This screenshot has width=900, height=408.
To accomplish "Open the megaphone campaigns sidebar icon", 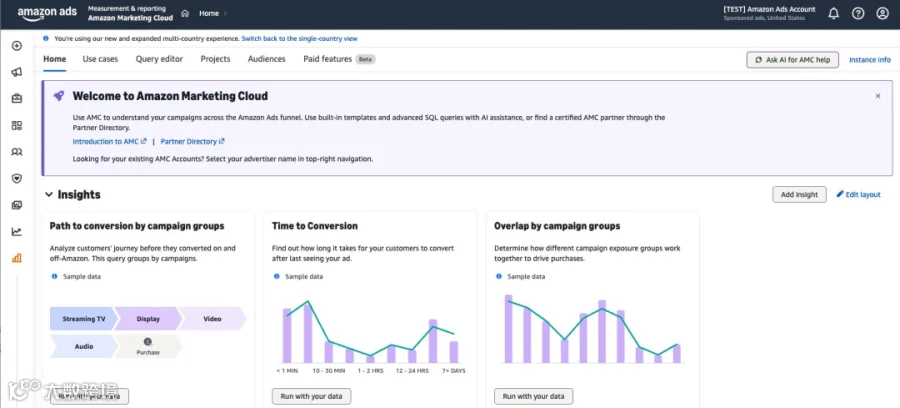I will pyautogui.click(x=17, y=72).
